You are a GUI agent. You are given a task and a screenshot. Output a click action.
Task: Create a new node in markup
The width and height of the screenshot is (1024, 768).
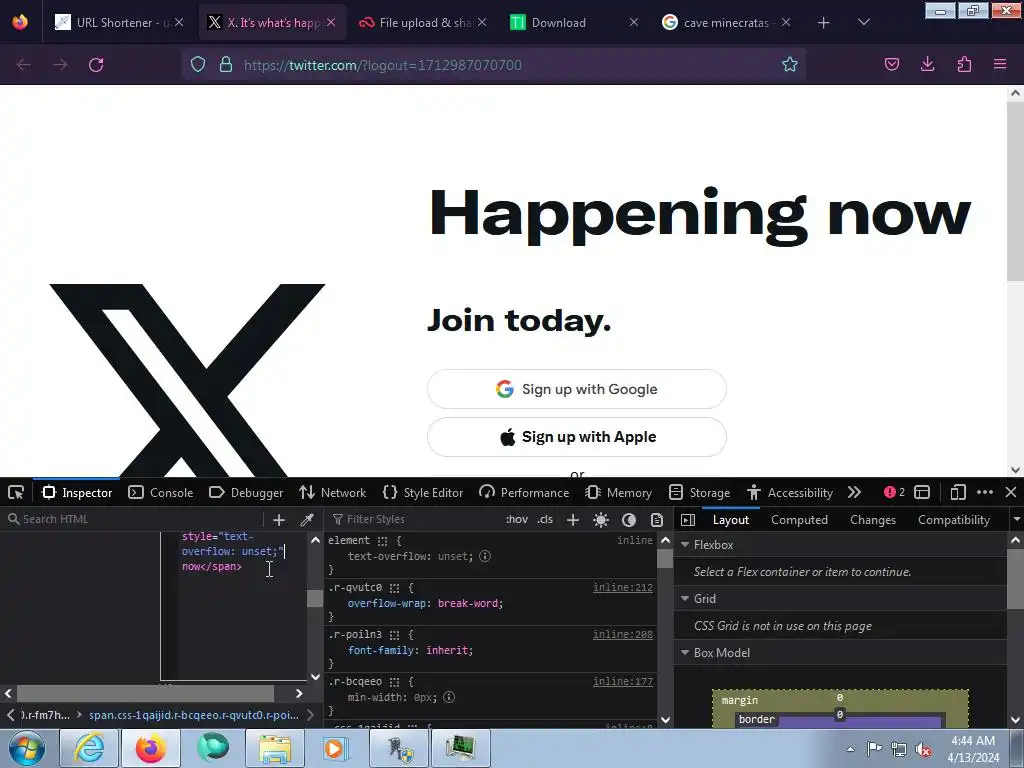click(x=279, y=519)
